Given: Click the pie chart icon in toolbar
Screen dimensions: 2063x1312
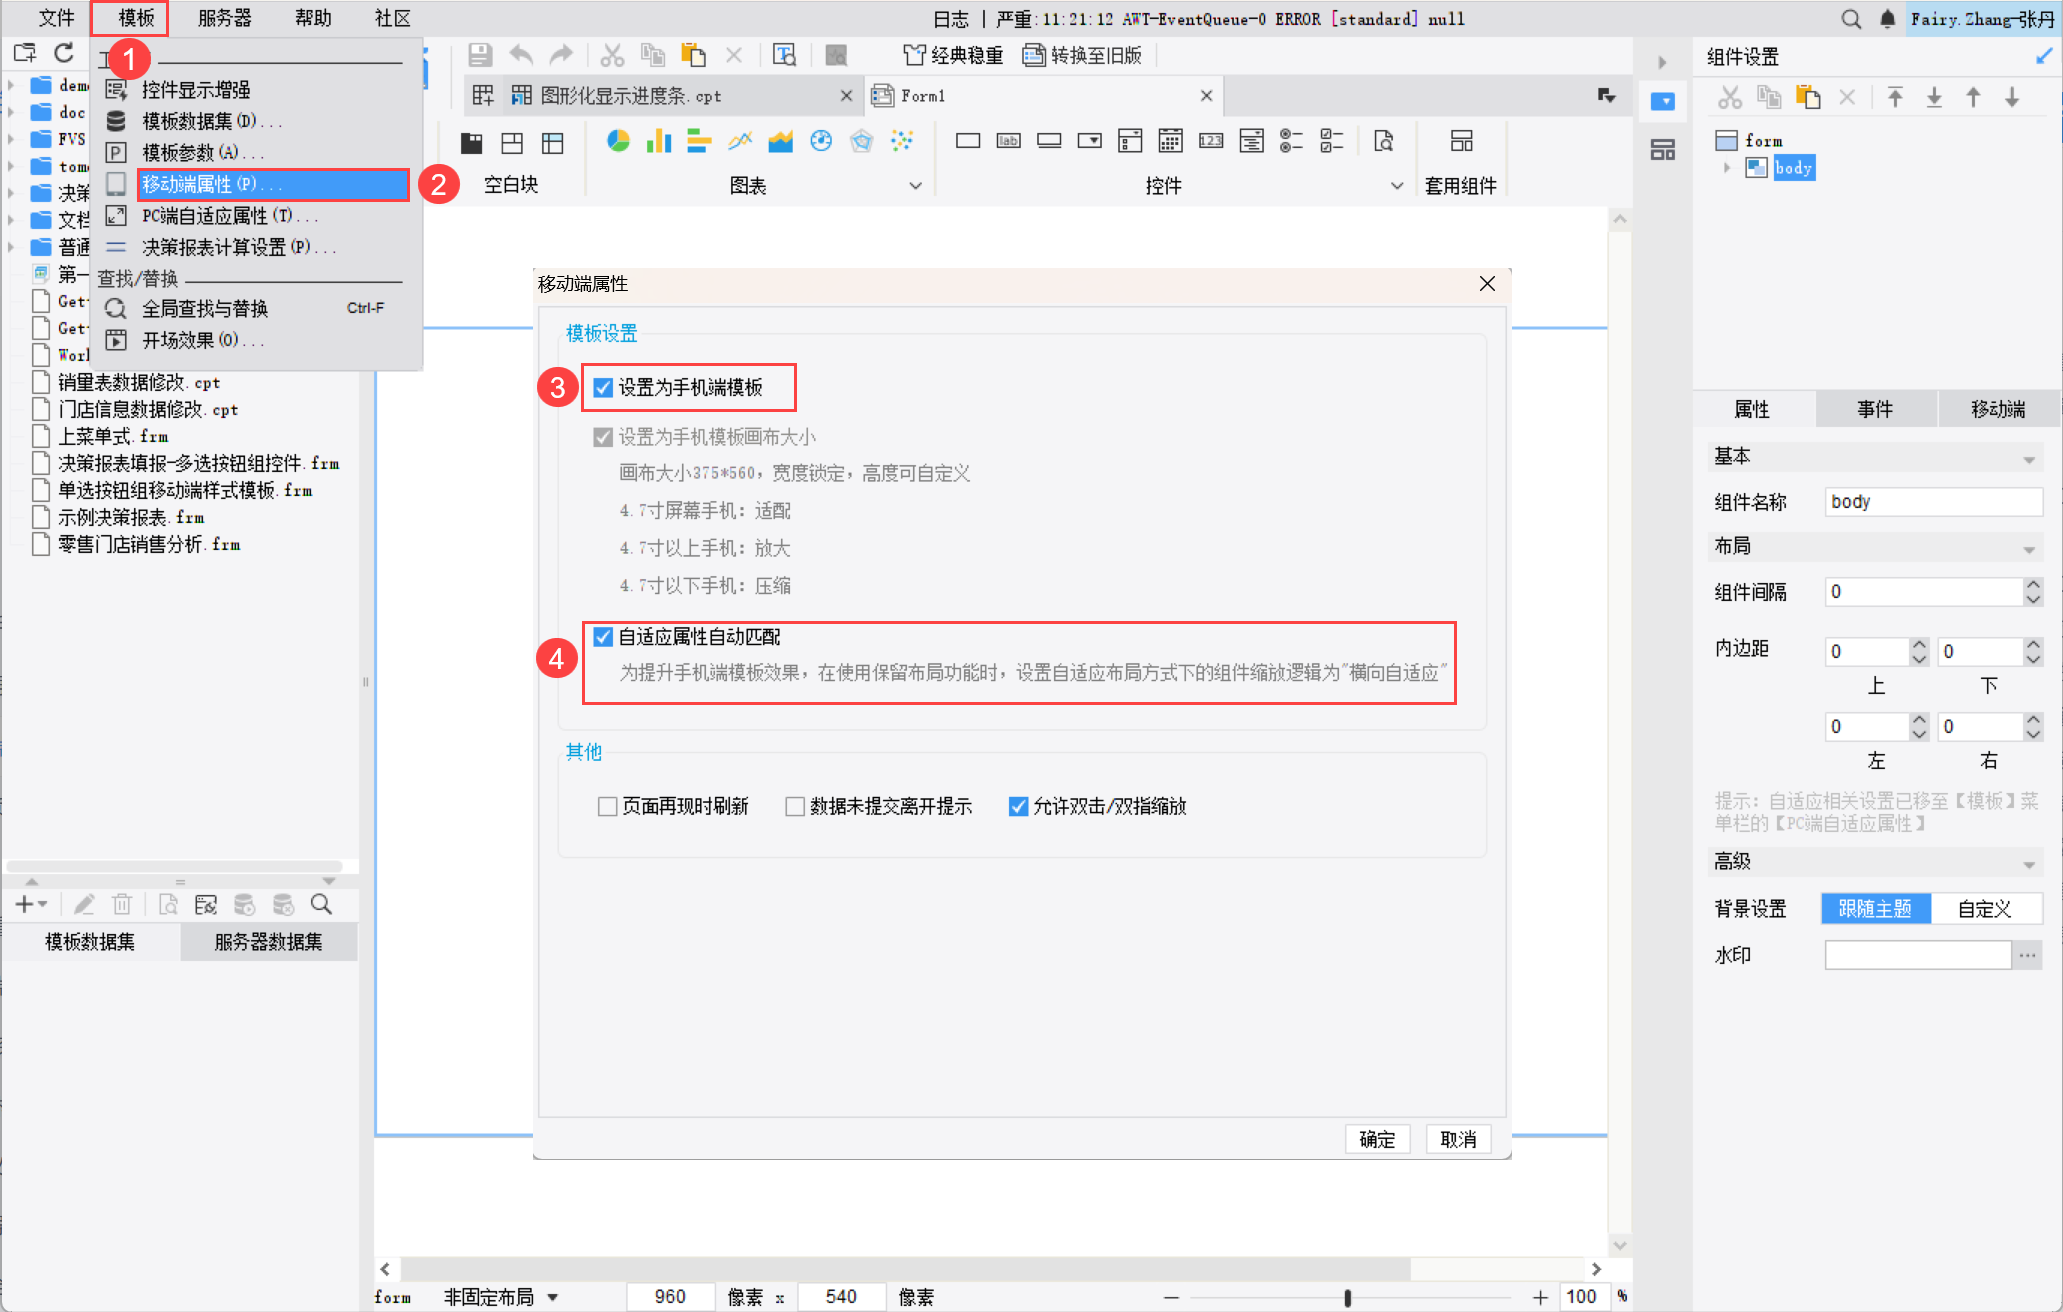Looking at the screenshot, I should tap(618, 141).
